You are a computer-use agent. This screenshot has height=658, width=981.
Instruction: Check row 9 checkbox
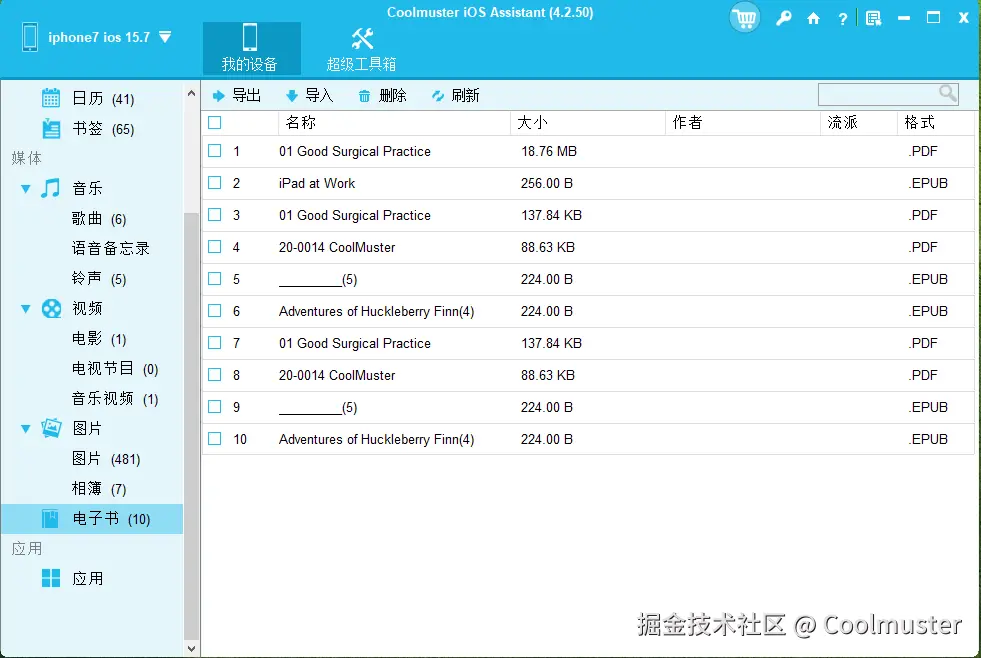pyautogui.click(x=215, y=407)
